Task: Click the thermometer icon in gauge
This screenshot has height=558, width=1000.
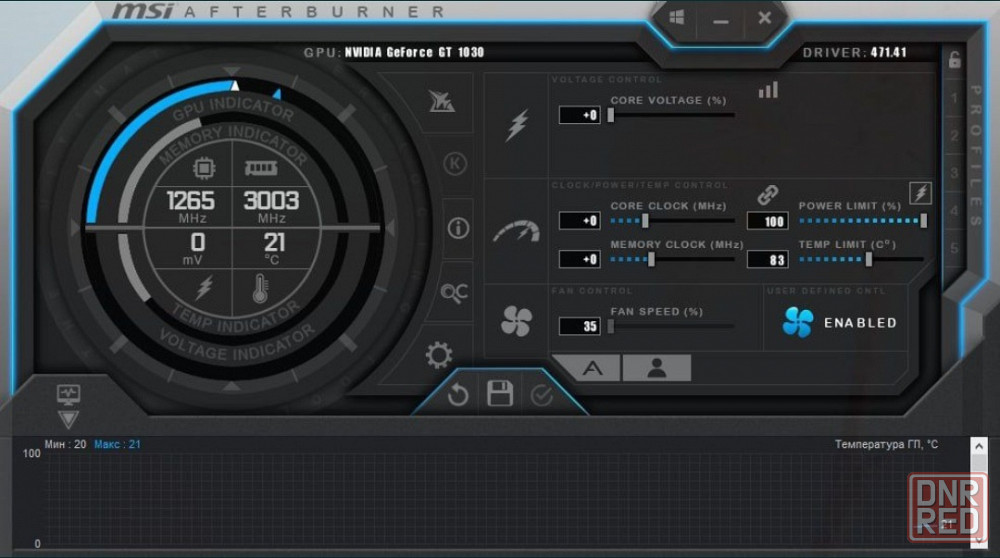Action: tap(260, 288)
